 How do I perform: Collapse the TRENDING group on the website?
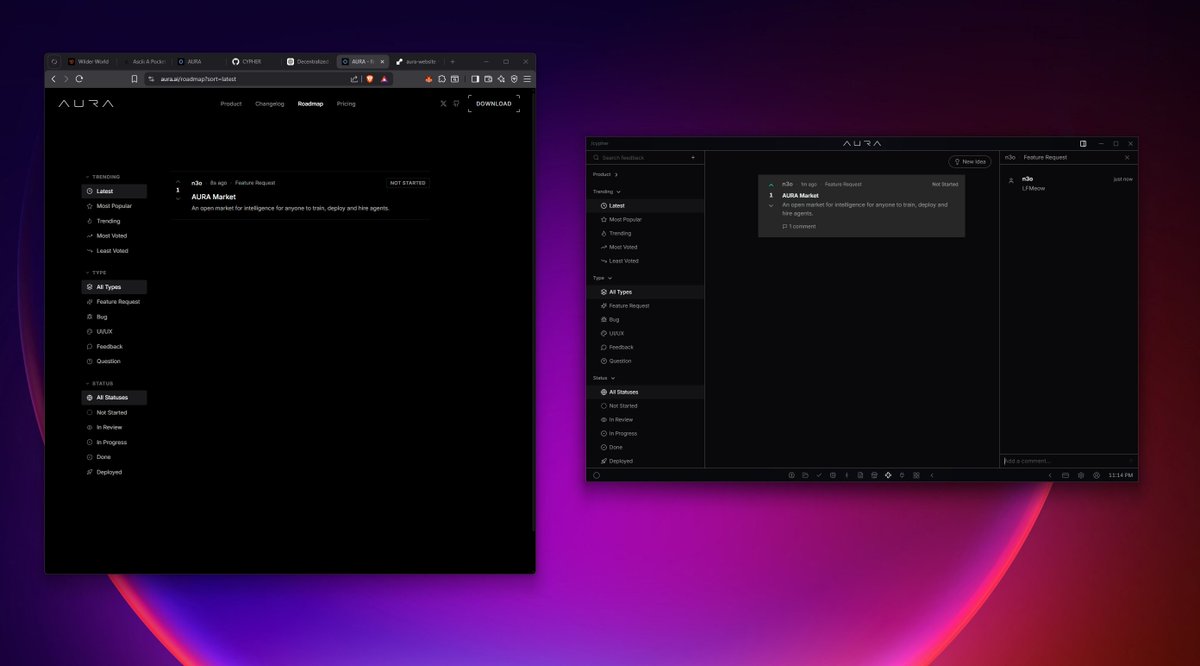102,177
